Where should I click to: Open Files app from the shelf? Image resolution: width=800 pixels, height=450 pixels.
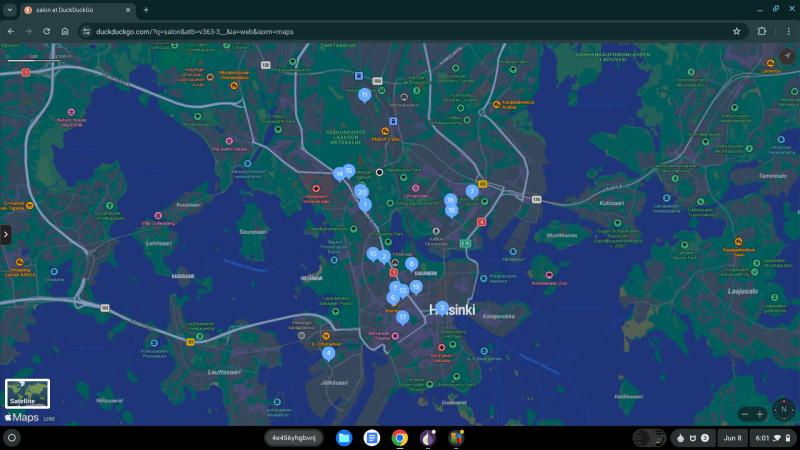(x=344, y=438)
